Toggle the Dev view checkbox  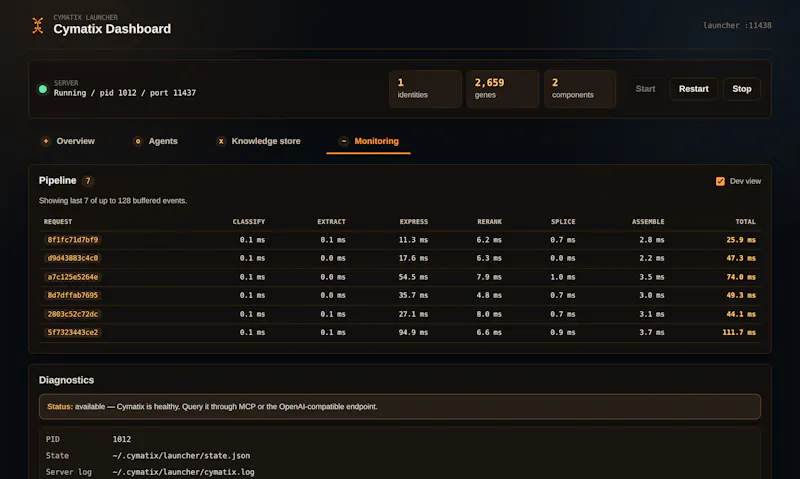720,181
